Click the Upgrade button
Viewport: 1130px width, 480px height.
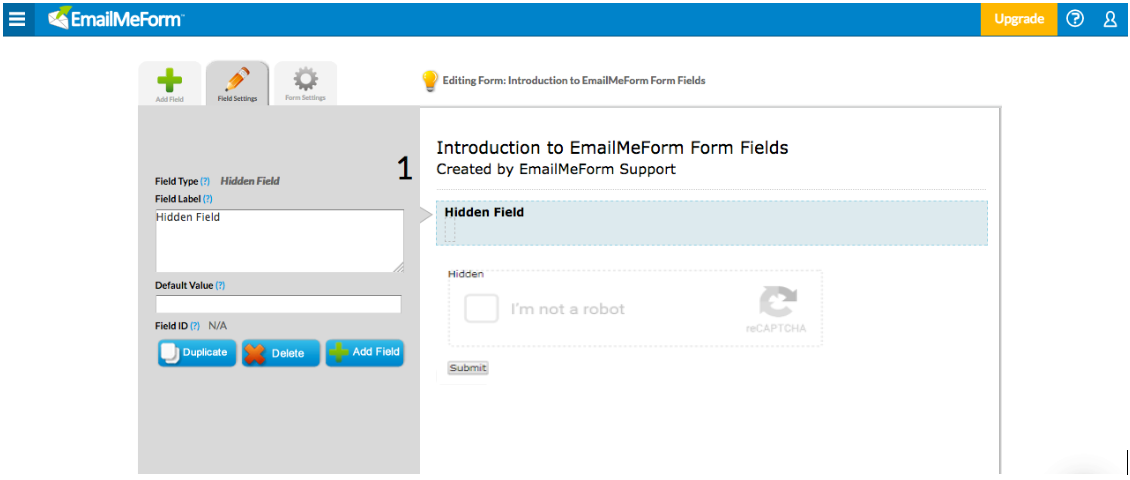[1018, 19]
